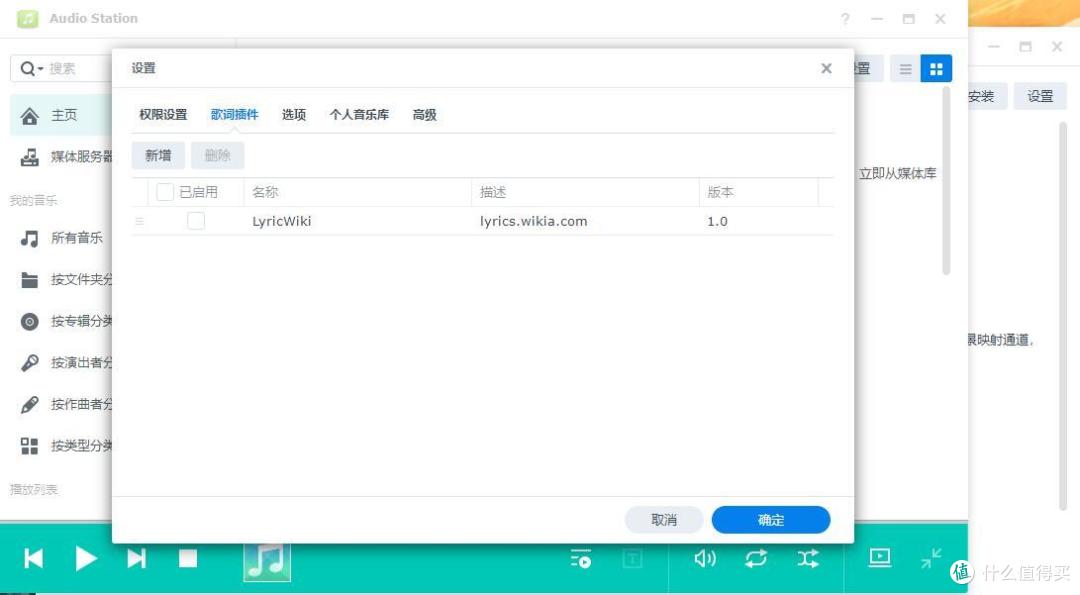This screenshot has width=1080, height=595.
Task: Open the Media Server (媒体服务器) sidebar entry
Action: pyautogui.click(x=62, y=157)
